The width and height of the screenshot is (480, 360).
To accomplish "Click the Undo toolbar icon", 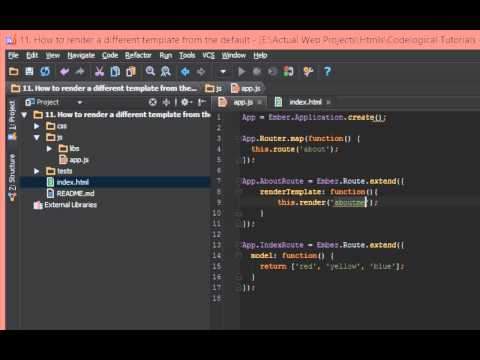I will [x=65, y=71].
